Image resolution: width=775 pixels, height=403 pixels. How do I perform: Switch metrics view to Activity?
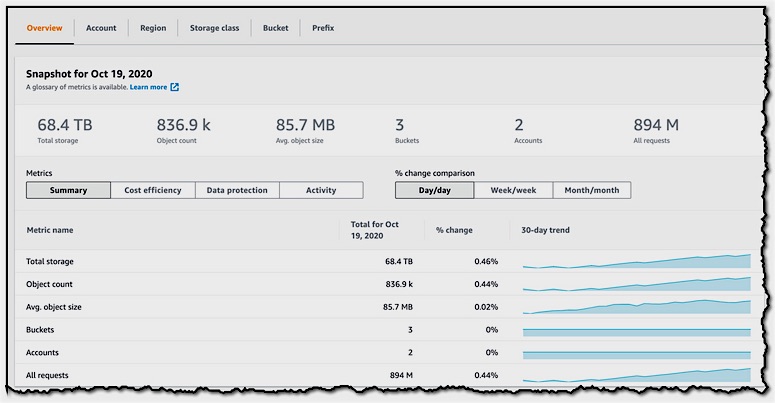click(321, 190)
